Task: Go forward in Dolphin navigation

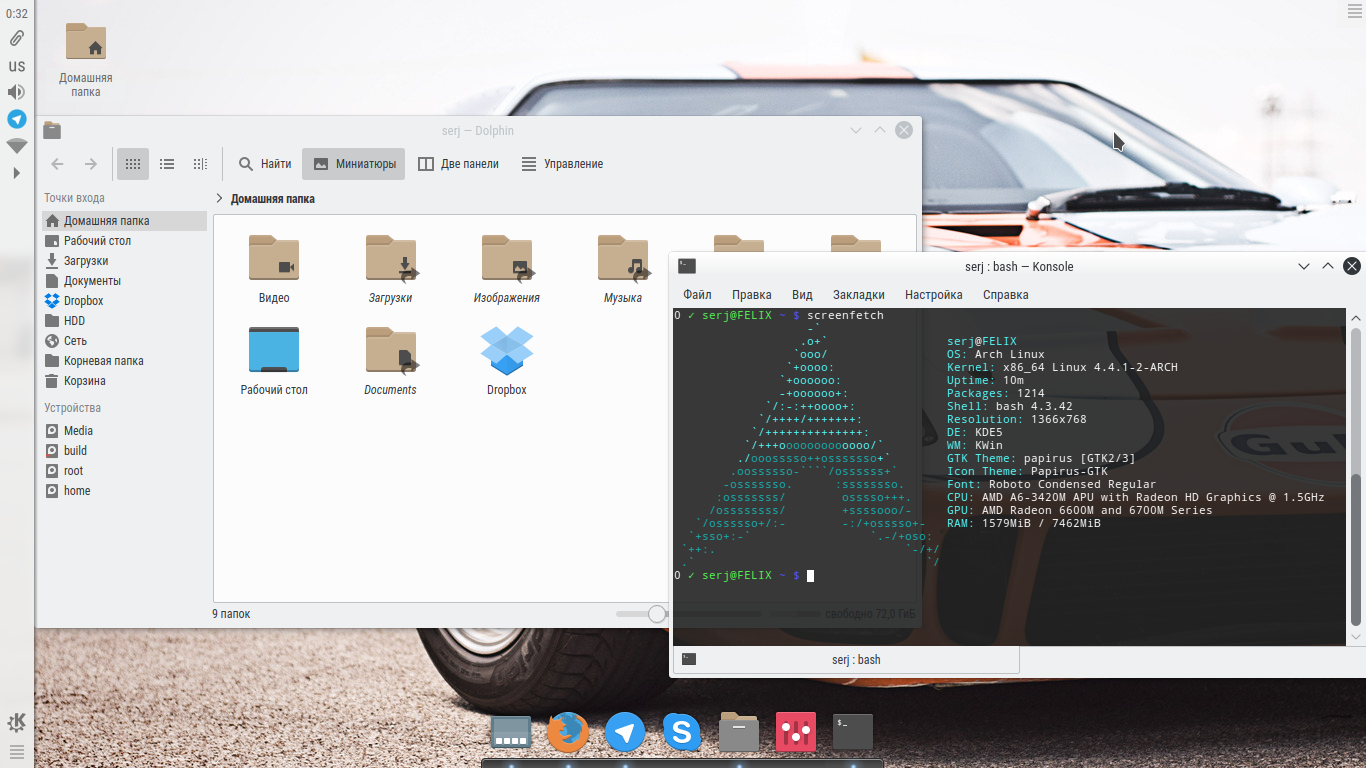Action: point(90,164)
